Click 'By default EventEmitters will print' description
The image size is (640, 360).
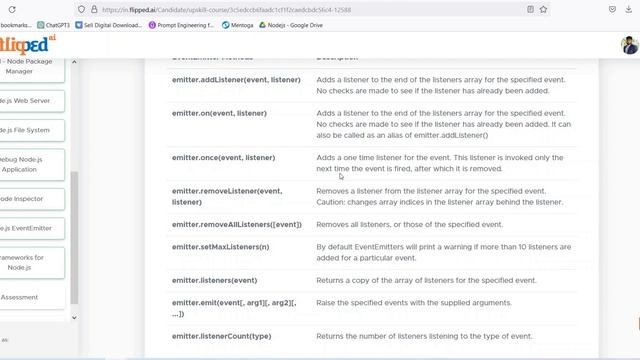point(444,252)
